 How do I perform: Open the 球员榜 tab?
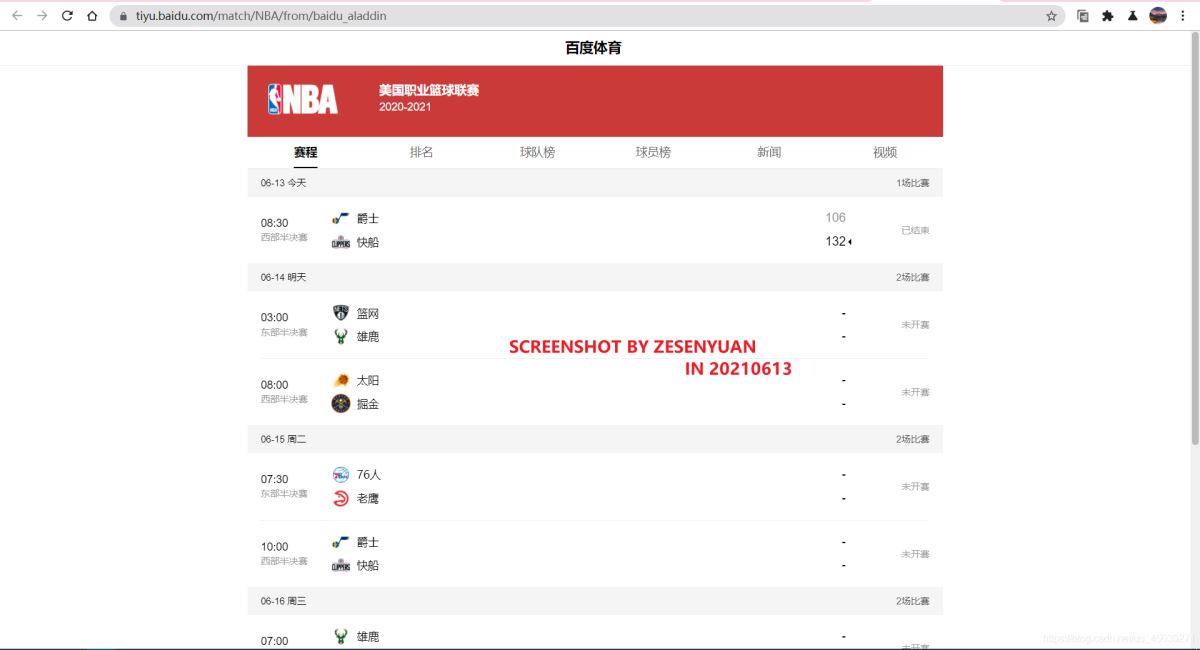[653, 152]
